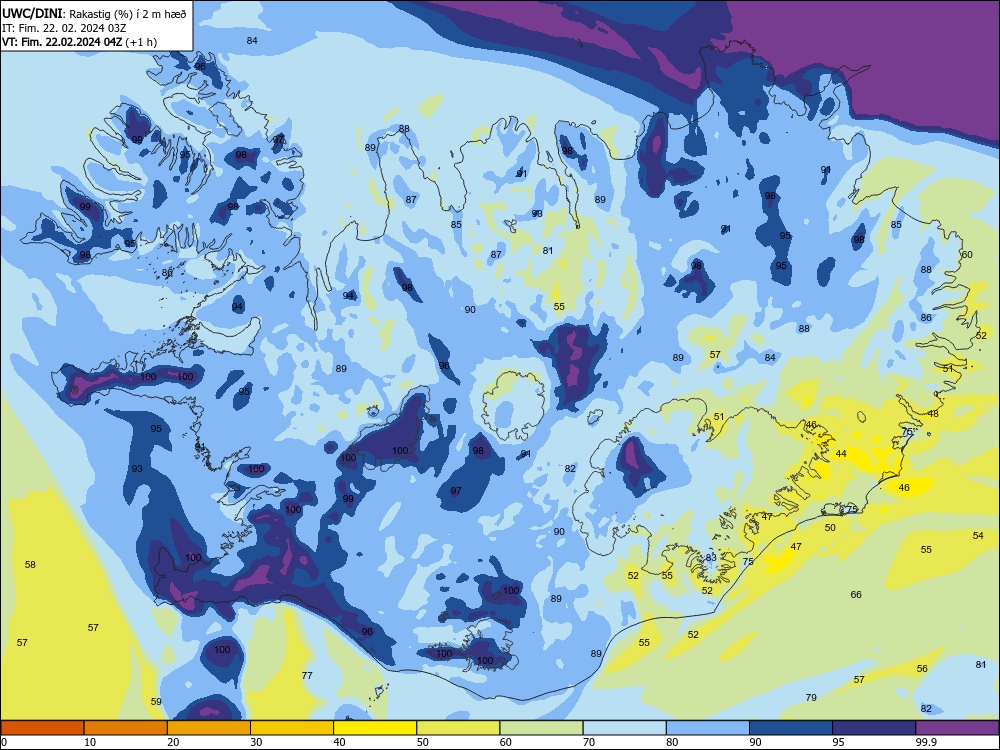Image resolution: width=1000 pixels, height=750 pixels.
Task: Click the humidity value 59 on the map
Action: point(156,702)
